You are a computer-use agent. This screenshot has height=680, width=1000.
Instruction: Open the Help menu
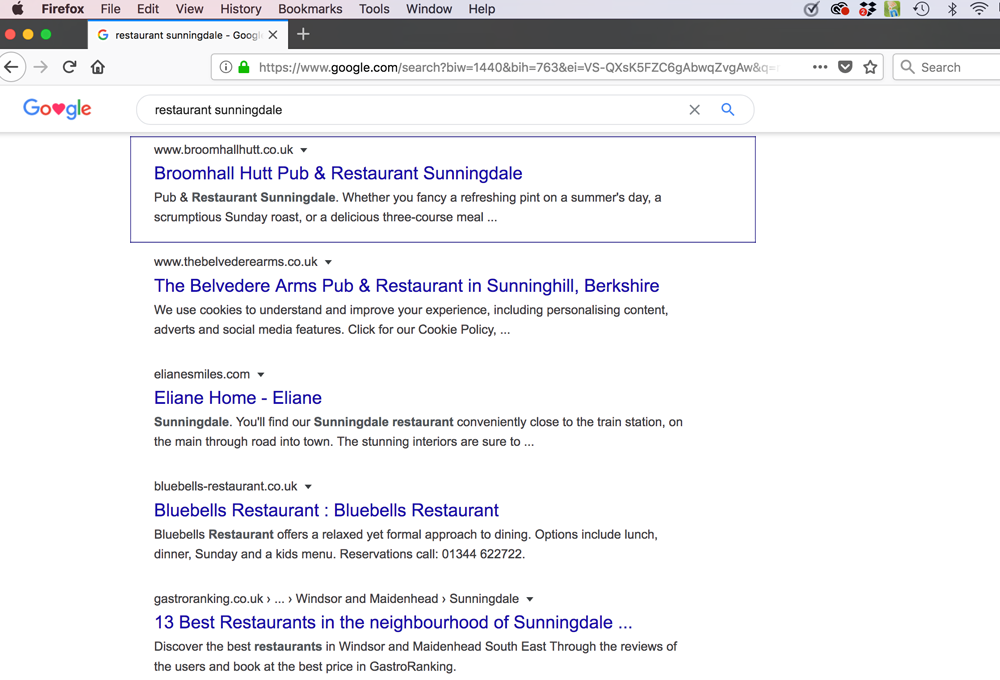[x=482, y=9]
